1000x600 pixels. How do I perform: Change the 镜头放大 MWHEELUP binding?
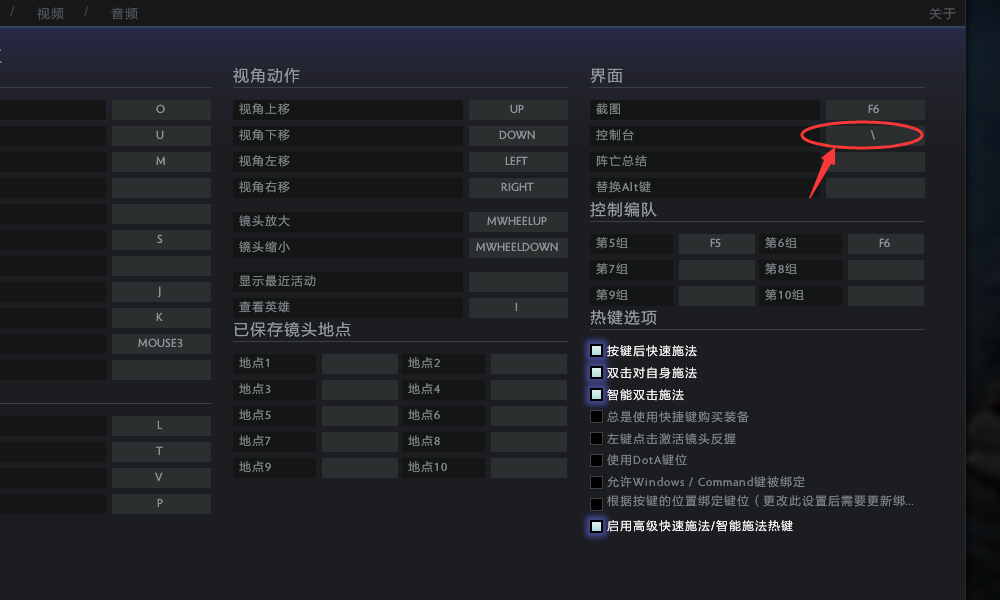click(518, 221)
